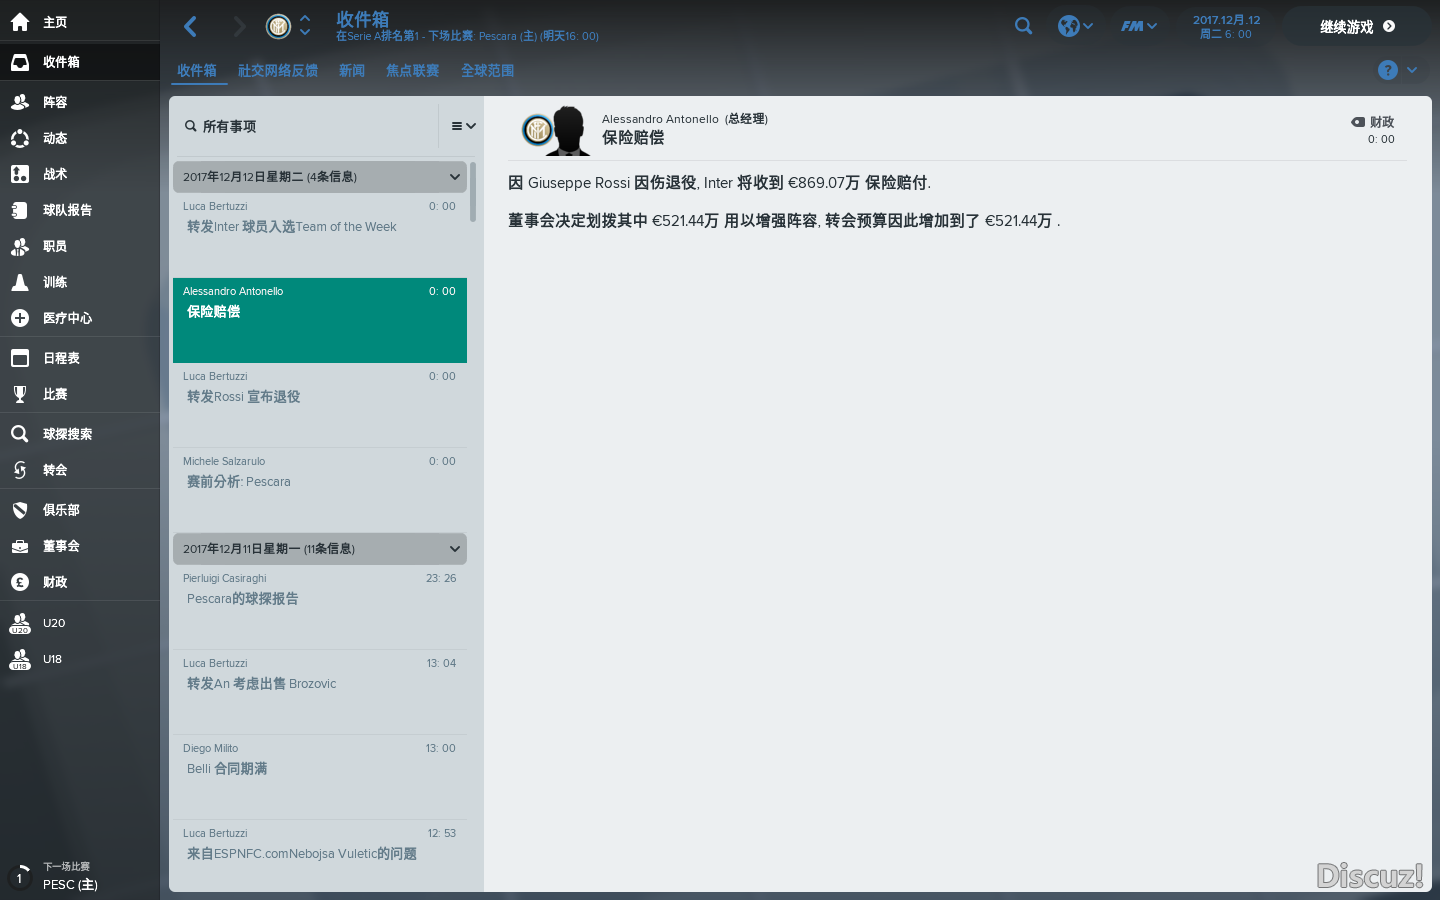Open the search magnifier in top bar
Screen dimensions: 1440x900
click(x=1023, y=26)
